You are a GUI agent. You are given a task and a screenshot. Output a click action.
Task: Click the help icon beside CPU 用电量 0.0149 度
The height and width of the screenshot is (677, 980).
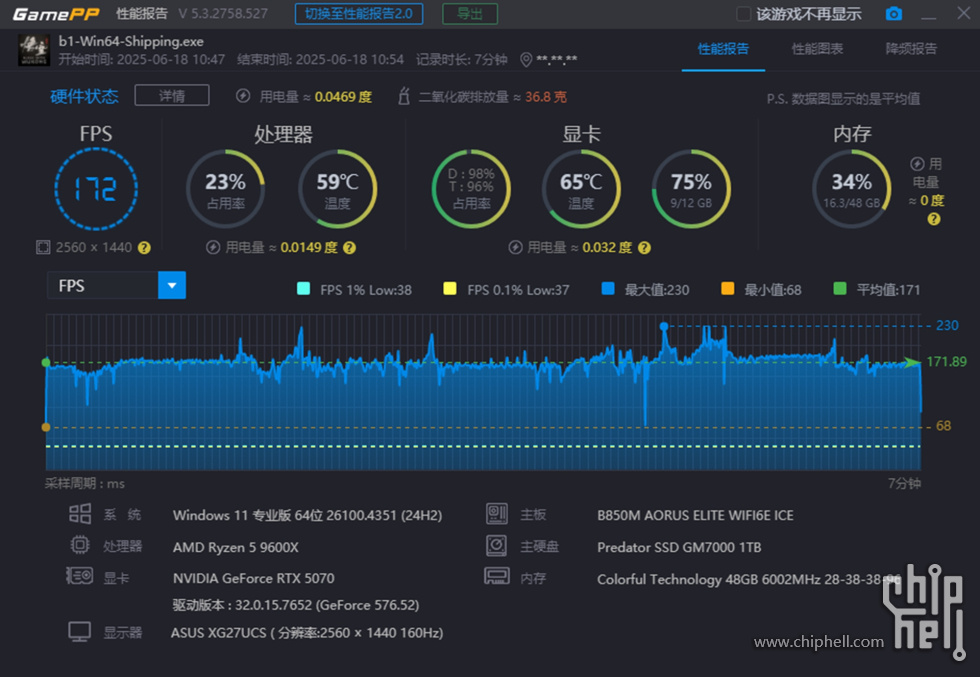tap(350, 248)
